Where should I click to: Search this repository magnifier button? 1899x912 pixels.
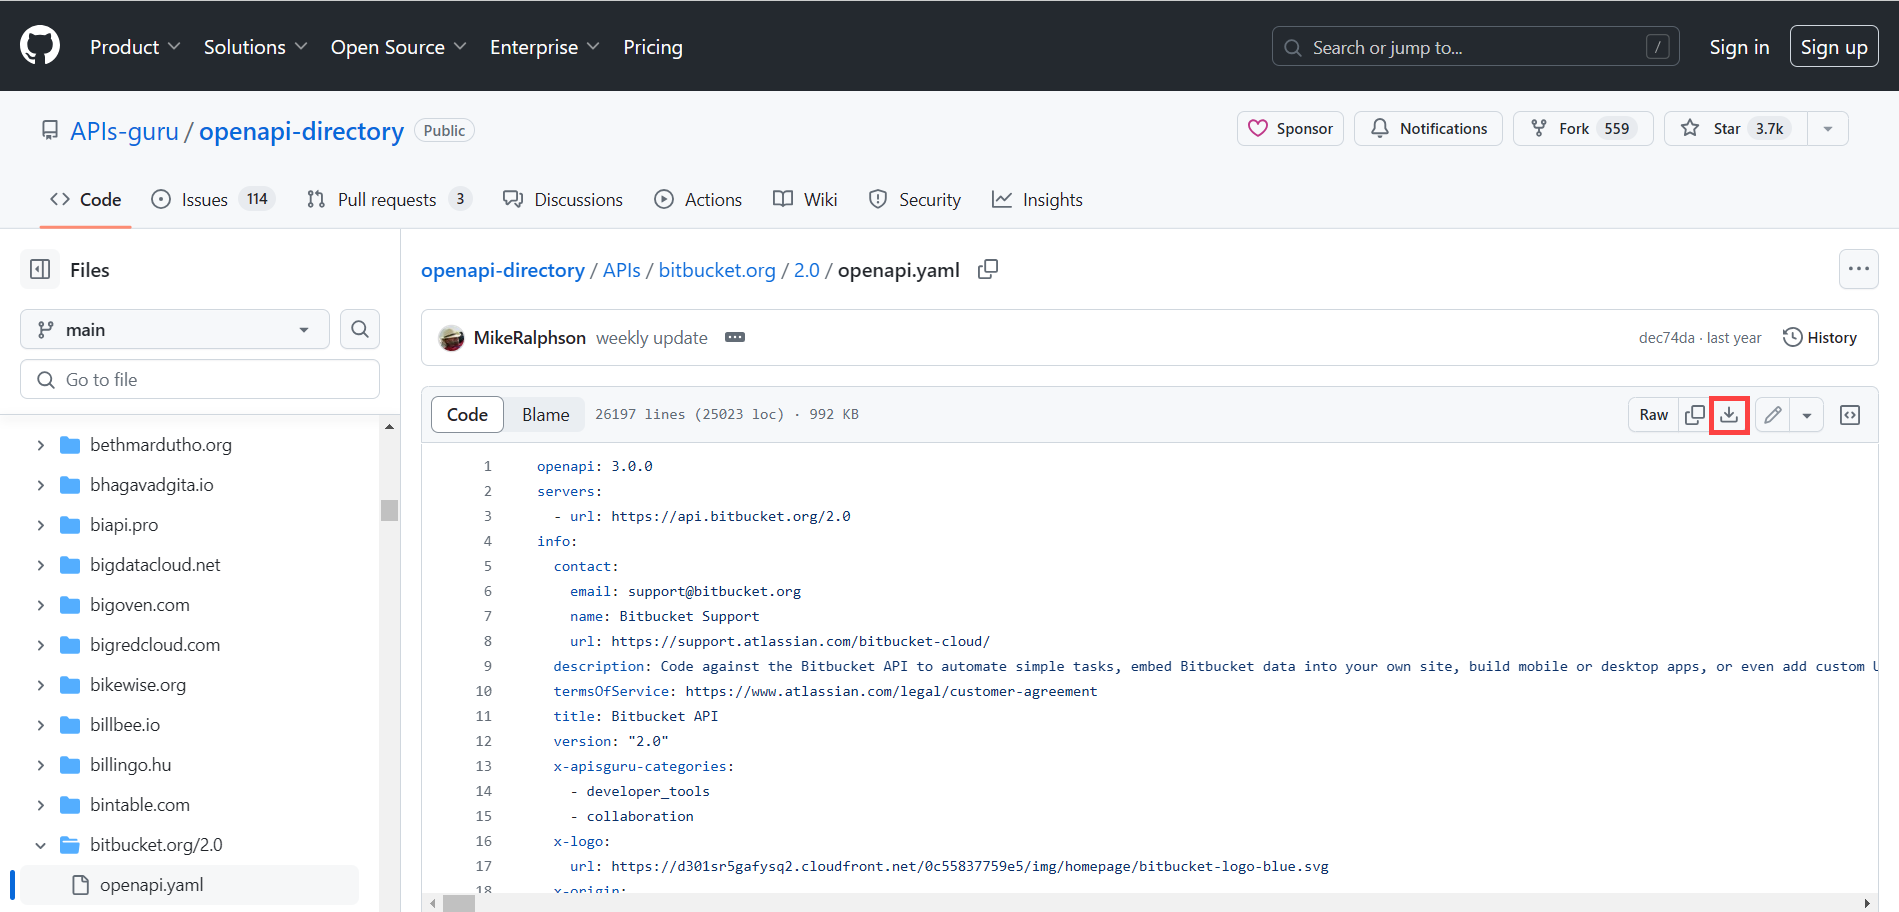[360, 329]
